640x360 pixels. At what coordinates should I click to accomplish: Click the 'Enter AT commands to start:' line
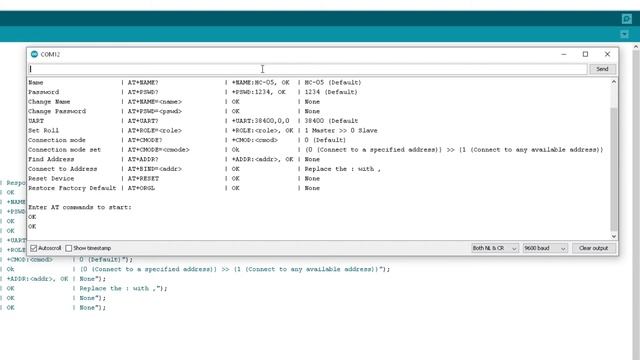pyautogui.click(x=80, y=207)
